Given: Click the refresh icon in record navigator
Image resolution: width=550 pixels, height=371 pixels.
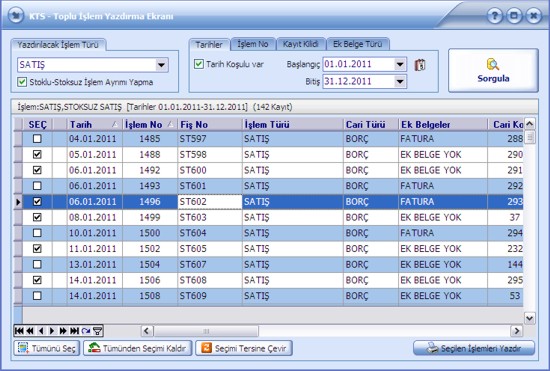Looking at the screenshot, I should [x=86, y=331].
